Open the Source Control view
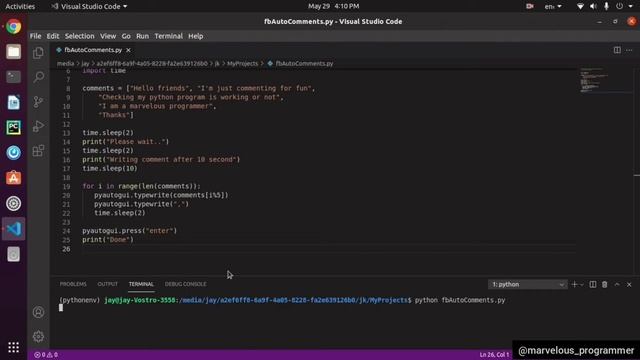Viewport: 640px width, 360px height. (x=38, y=101)
